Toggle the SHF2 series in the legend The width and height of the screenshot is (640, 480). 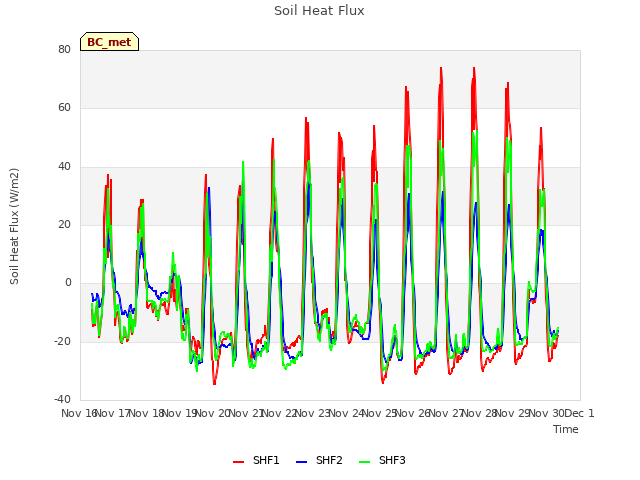click(x=319, y=460)
